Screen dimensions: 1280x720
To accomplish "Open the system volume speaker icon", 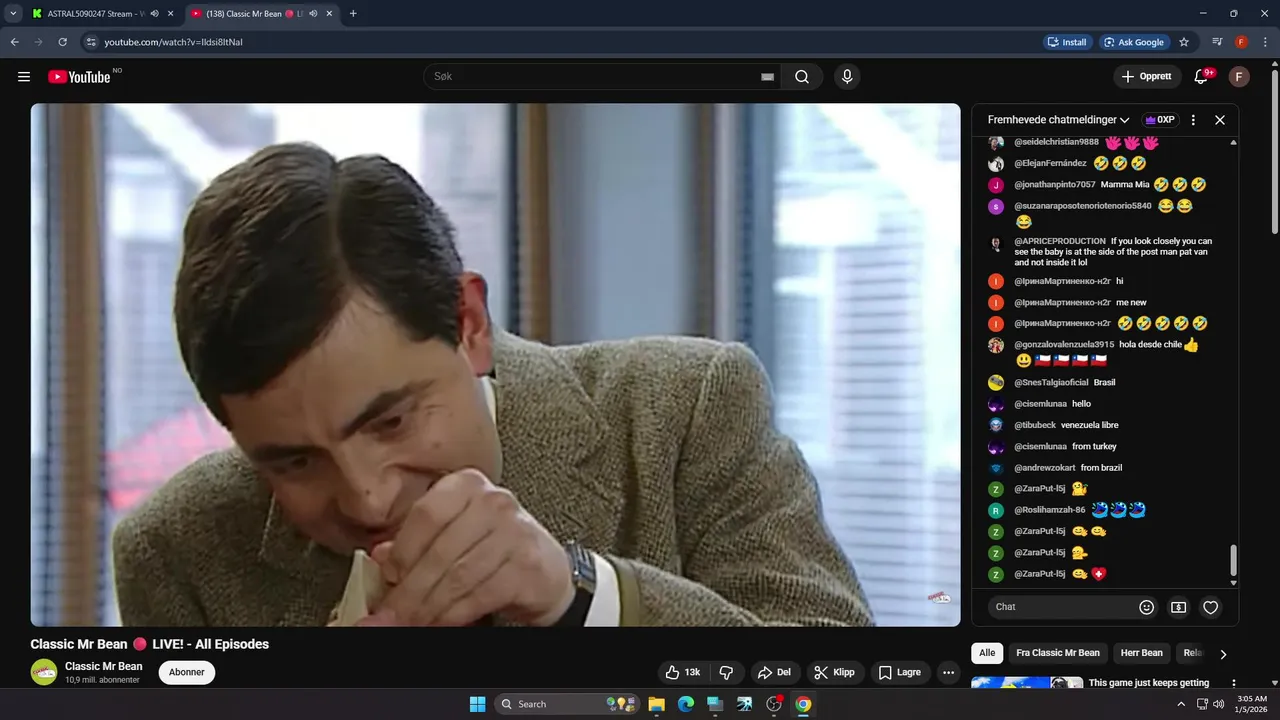I will (x=1218, y=704).
